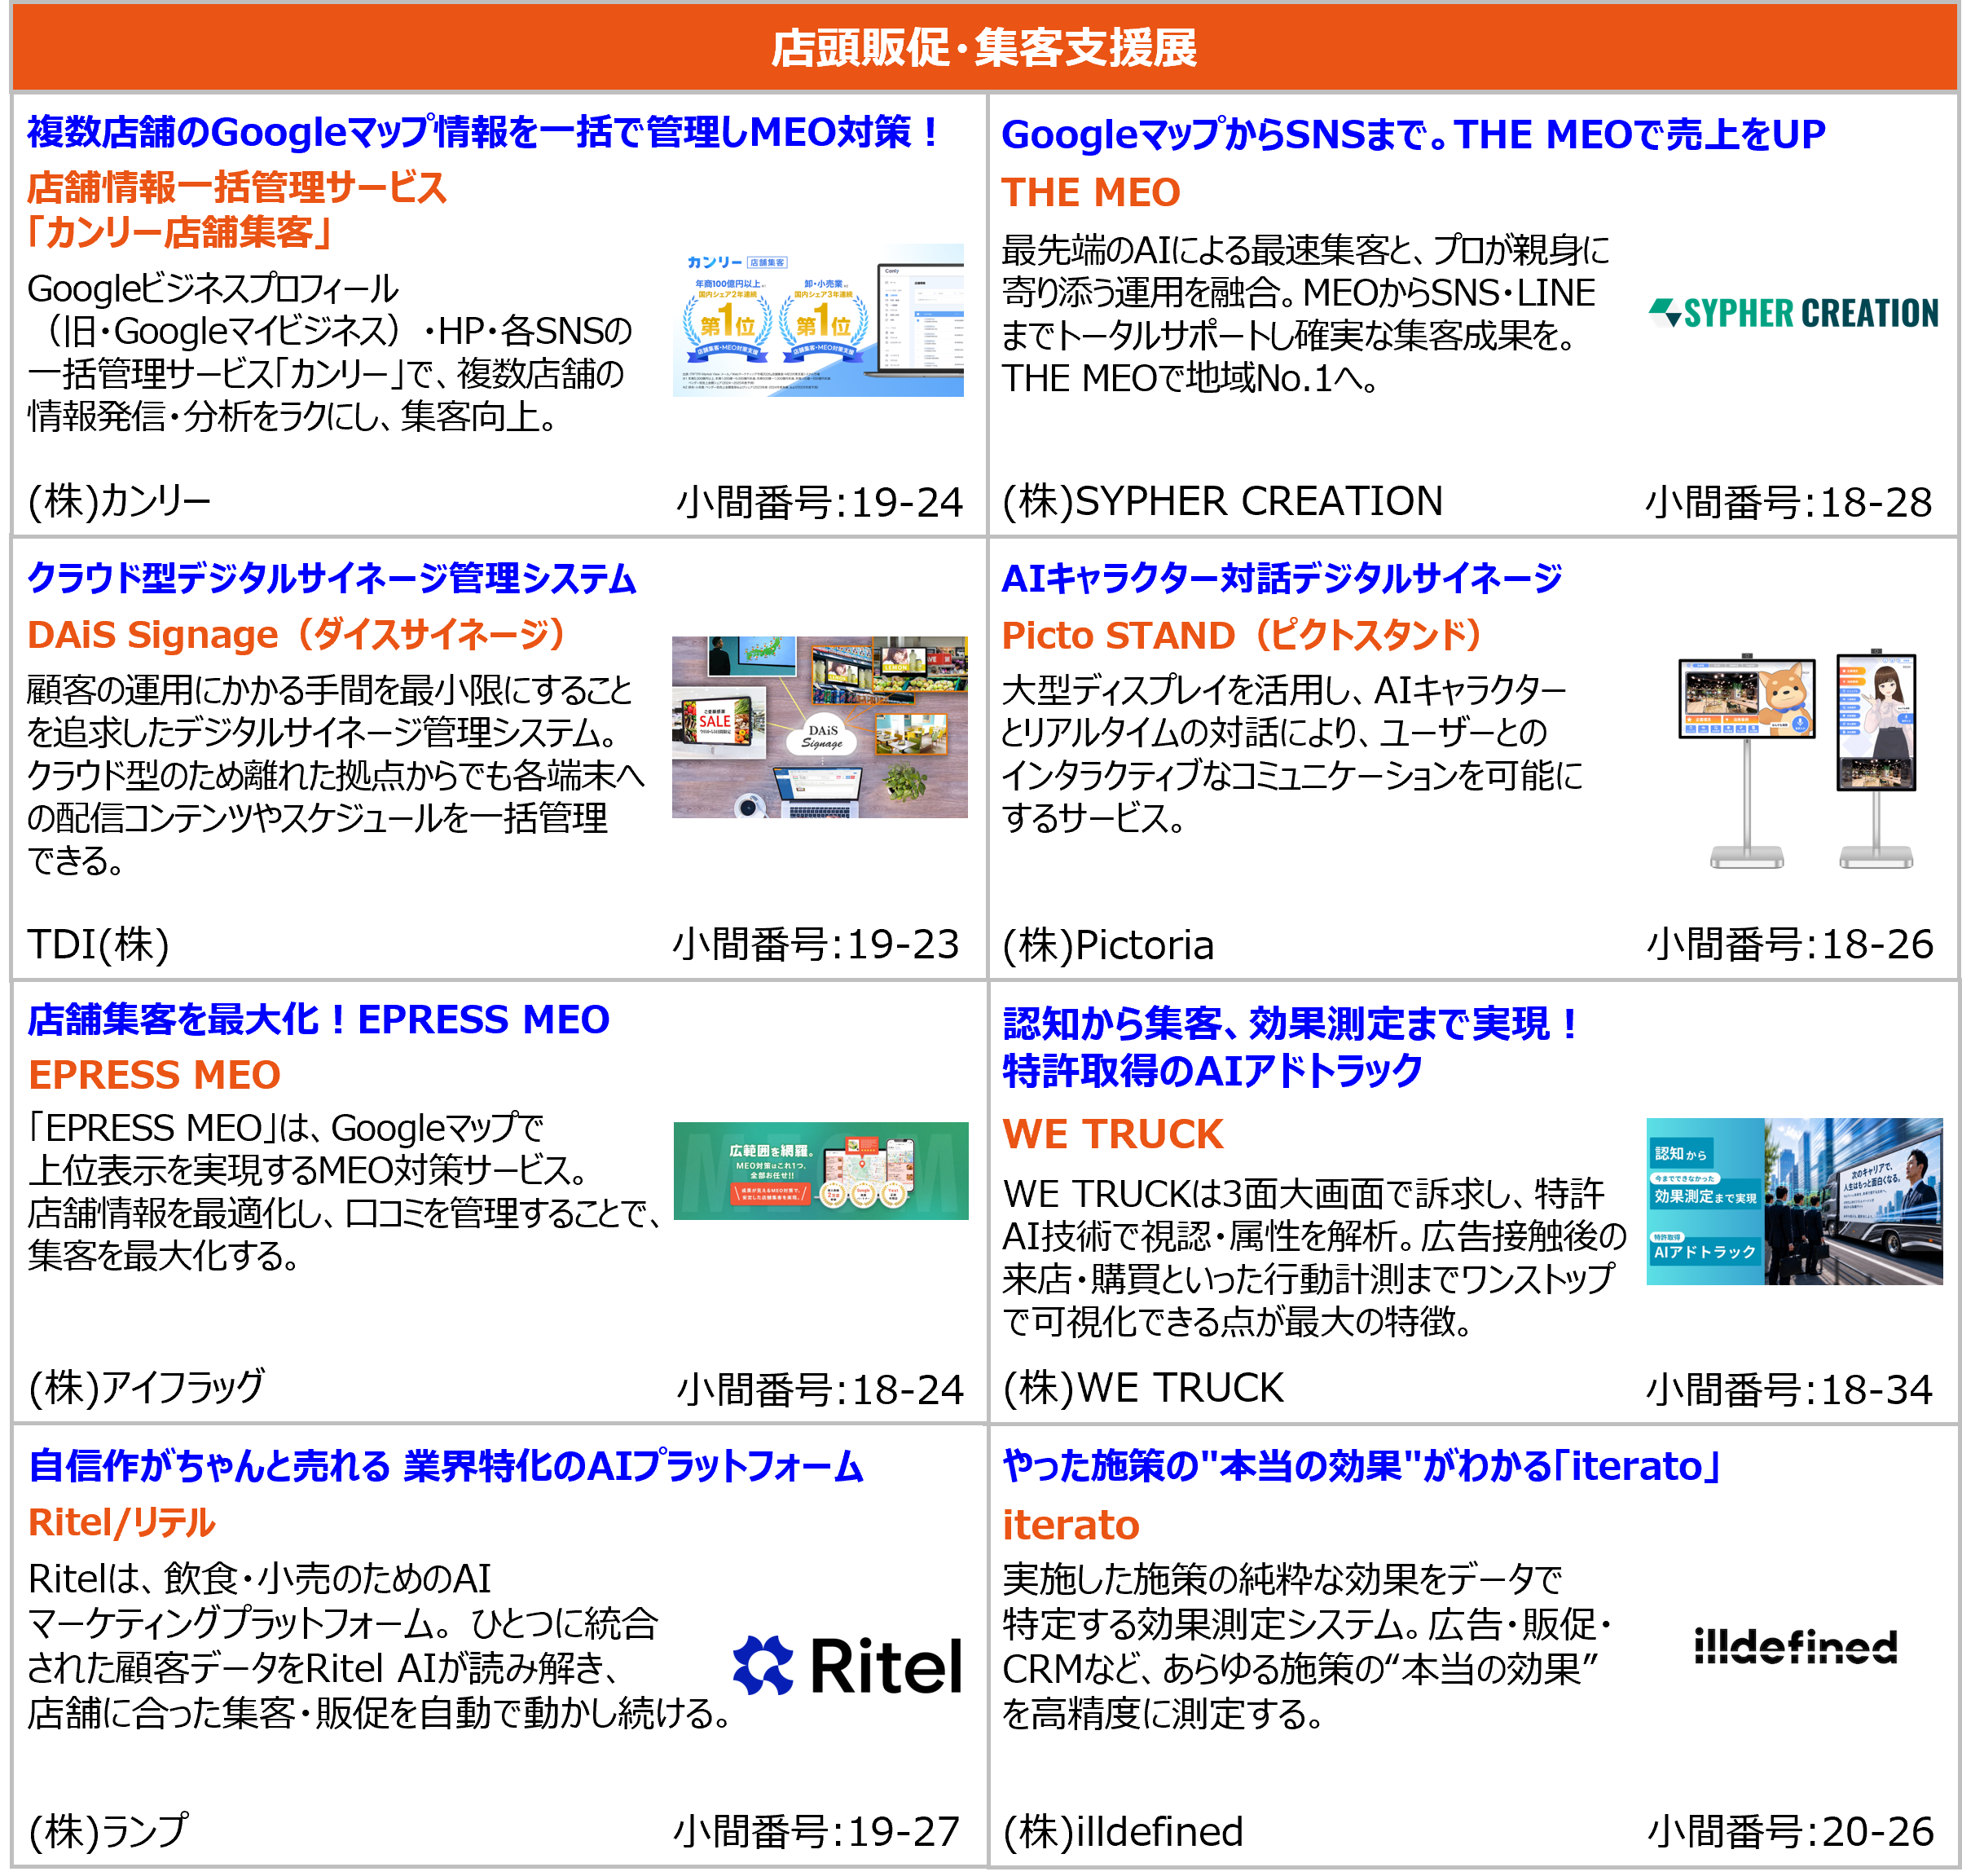This screenshot has height=1876, width=1962.
Task: Open the black illdefined logo image
Action: (1796, 1645)
